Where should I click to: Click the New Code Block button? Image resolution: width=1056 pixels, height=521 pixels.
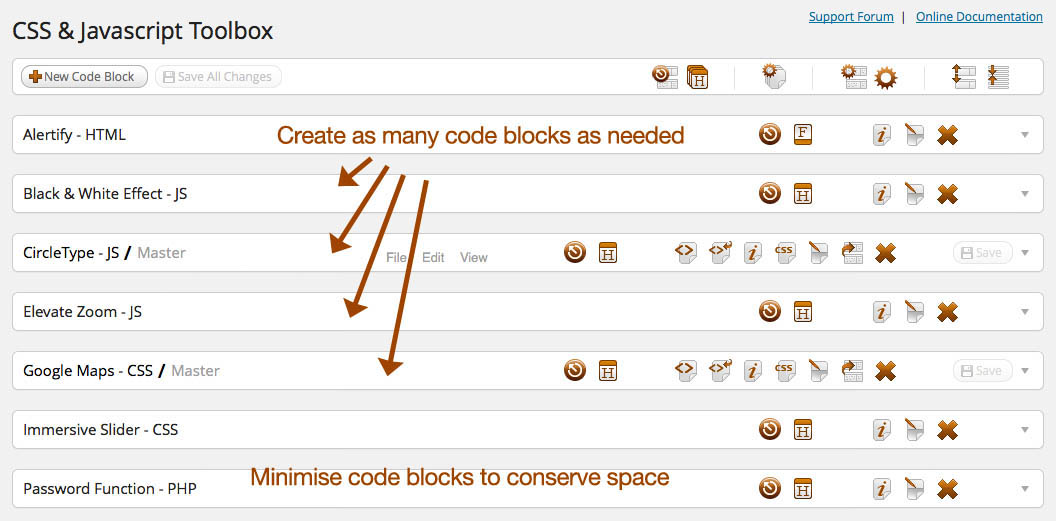coord(84,77)
